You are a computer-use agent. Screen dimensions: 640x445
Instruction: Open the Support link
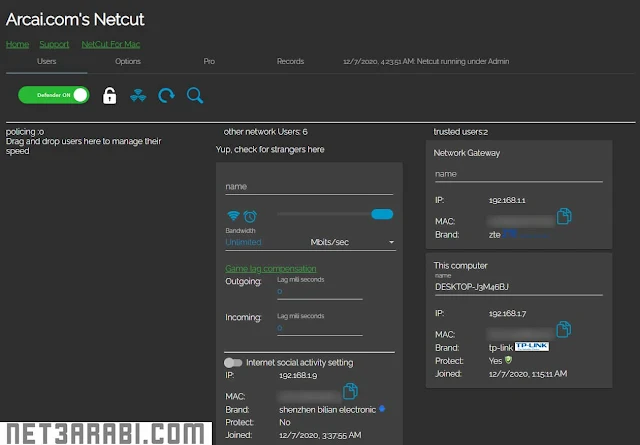[x=54, y=44]
